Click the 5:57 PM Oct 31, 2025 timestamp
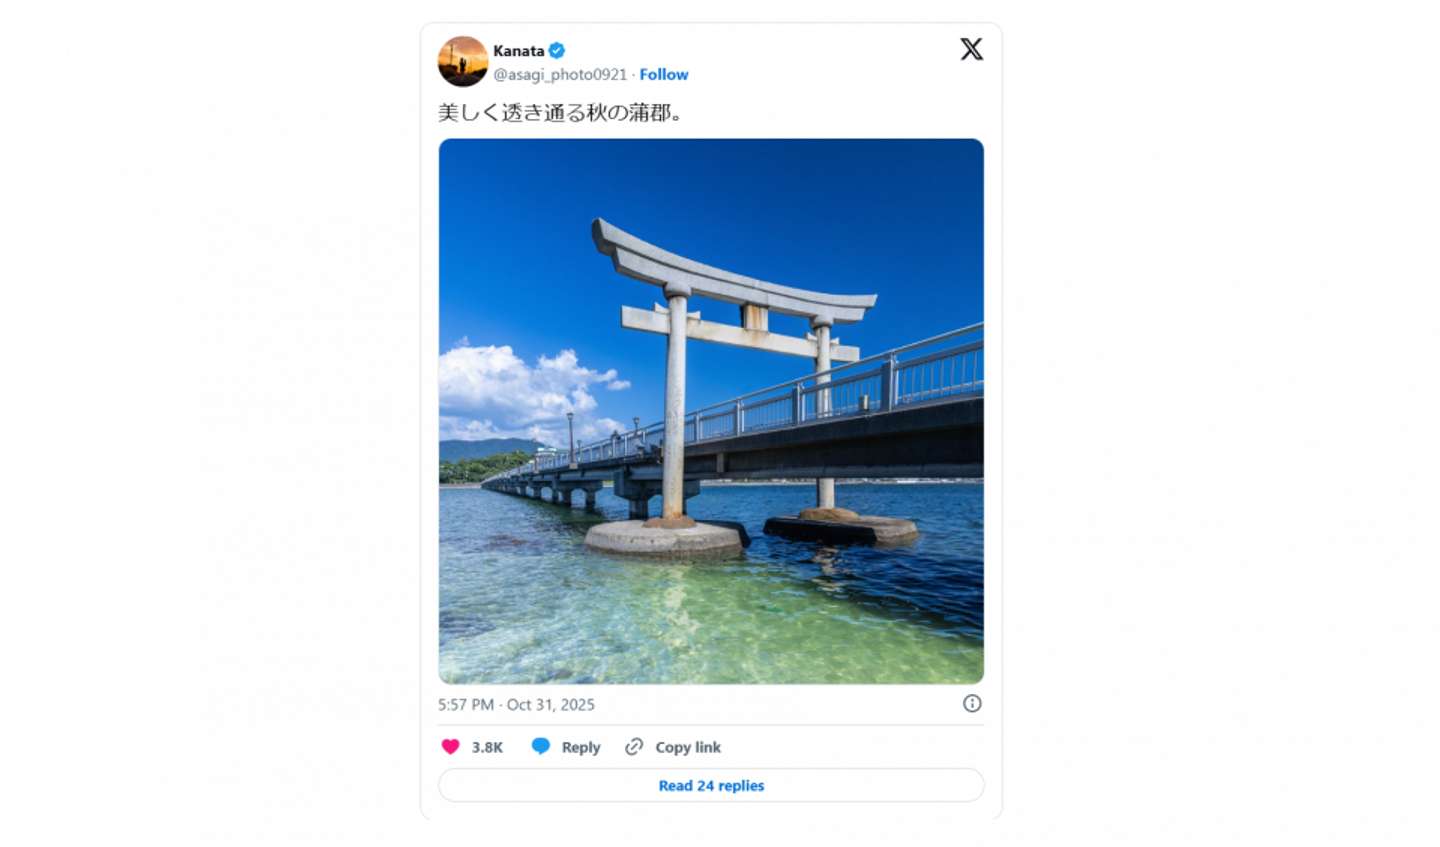The height and width of the screenshot is (847, 1440). click(516, 705)
